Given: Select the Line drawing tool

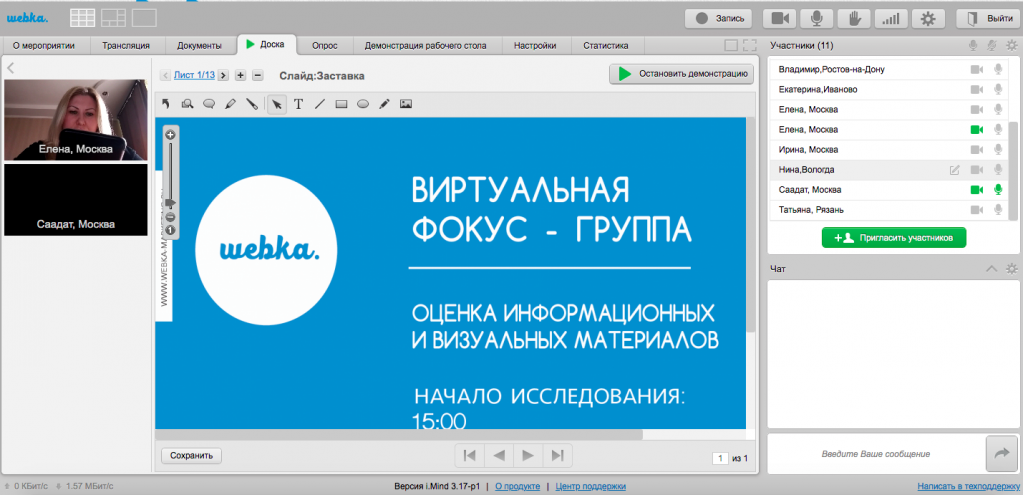Looking at the screenshot, I should (x=320, y=104).
